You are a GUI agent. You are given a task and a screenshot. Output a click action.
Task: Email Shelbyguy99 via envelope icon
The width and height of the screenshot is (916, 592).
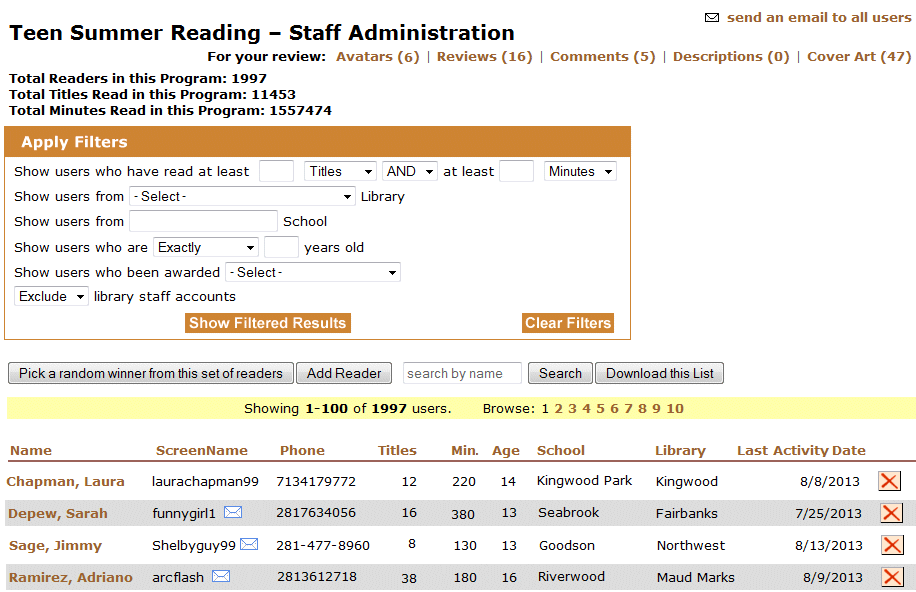[x=249, y=544]
